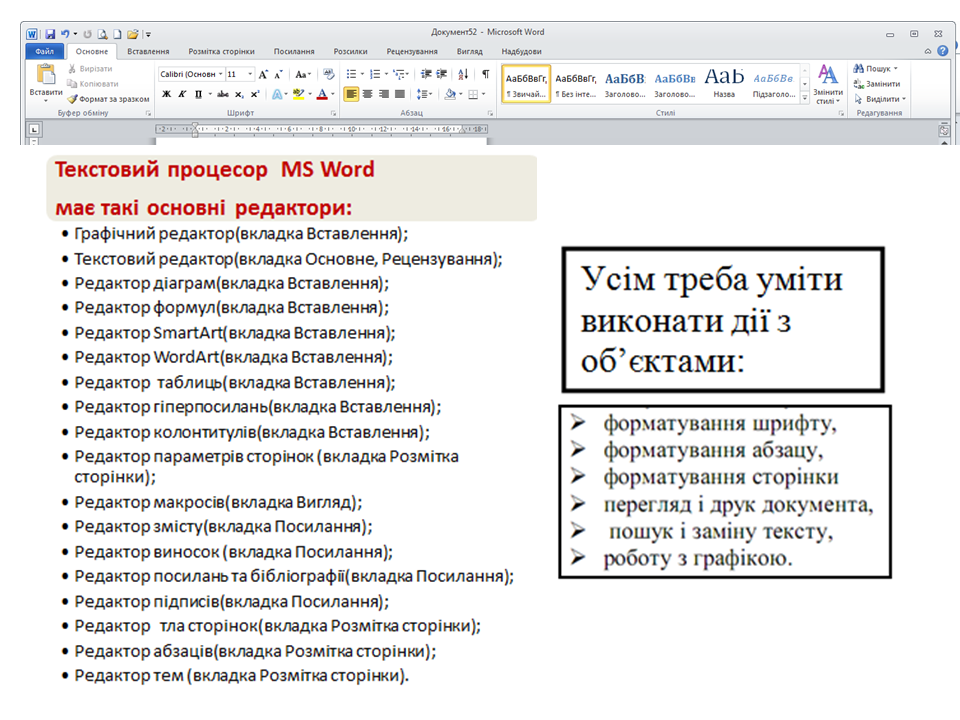
Task: Open the Change Case (Aa) dropdown
Action: pos(303,75)
